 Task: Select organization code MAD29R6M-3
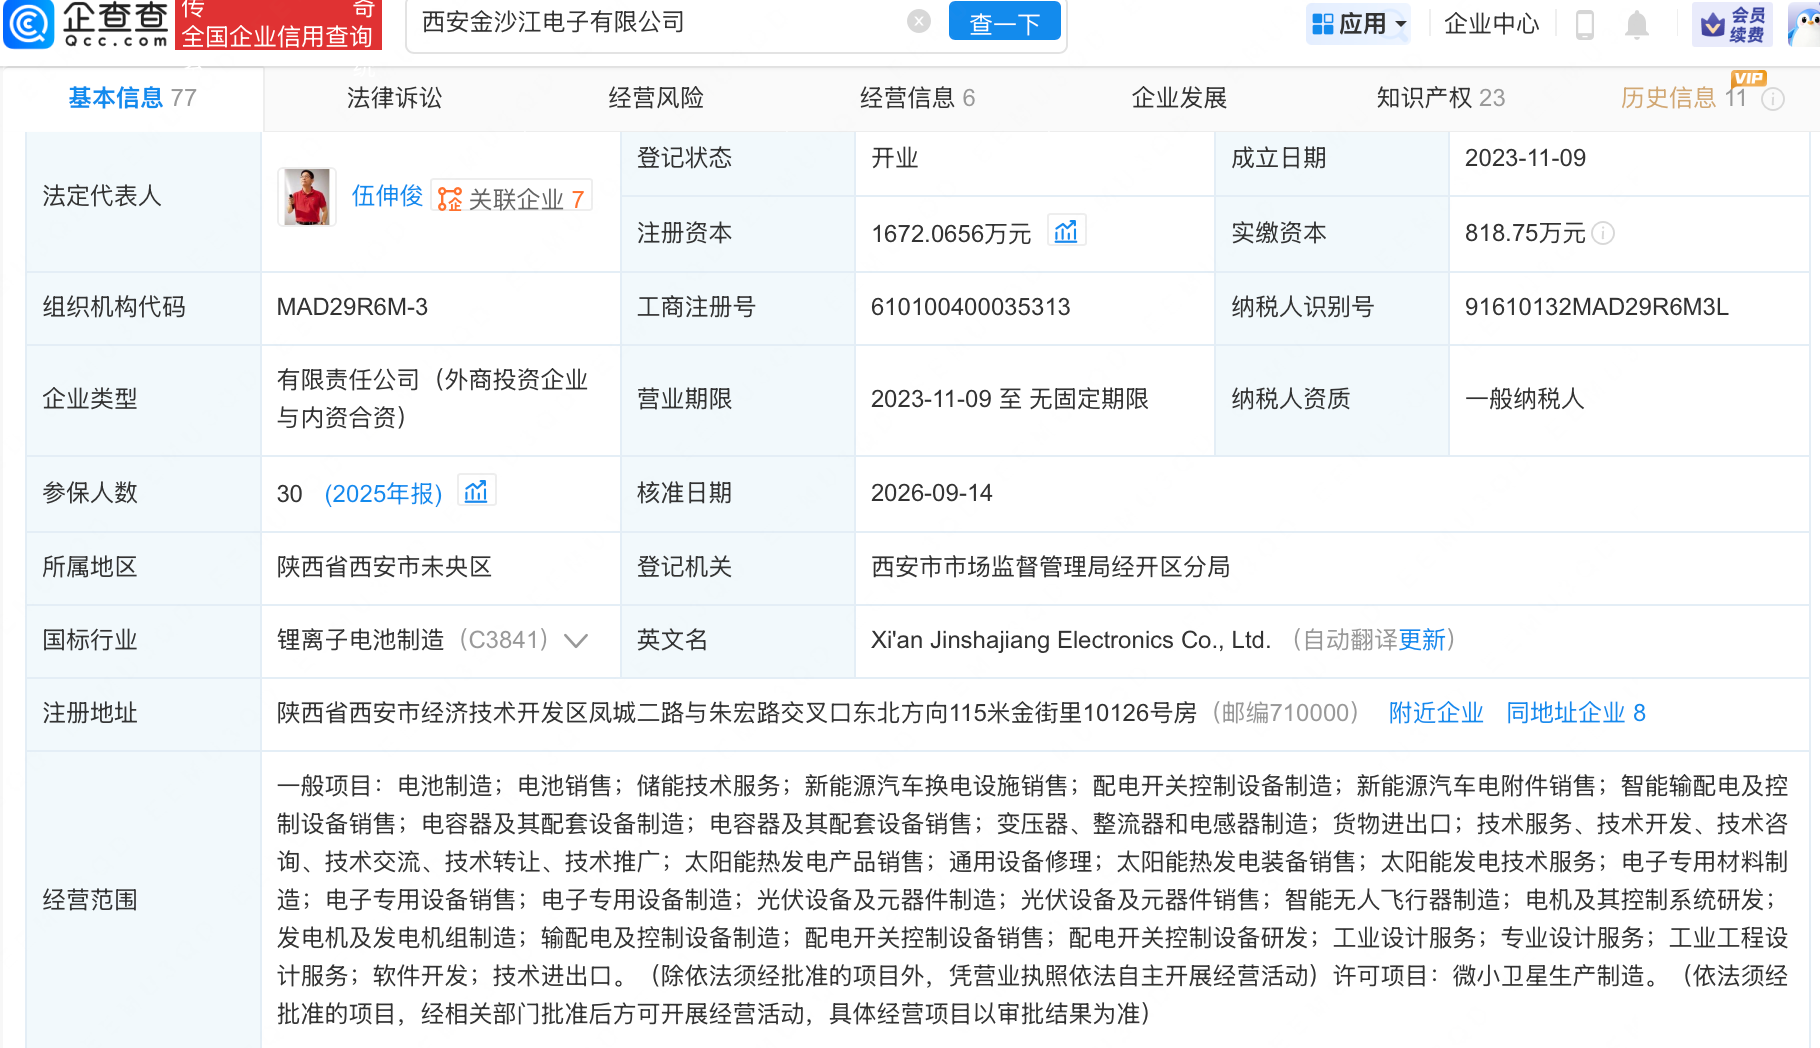(352, 307)
